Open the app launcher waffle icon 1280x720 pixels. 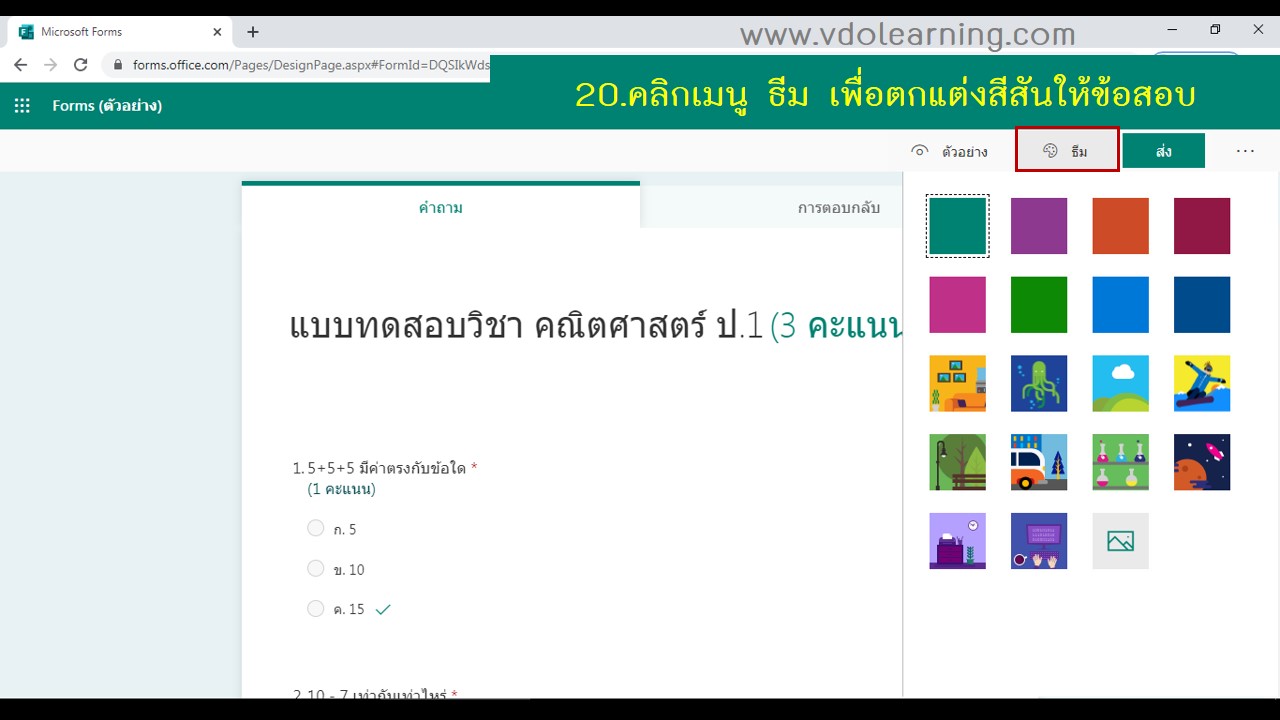point(22,106)
